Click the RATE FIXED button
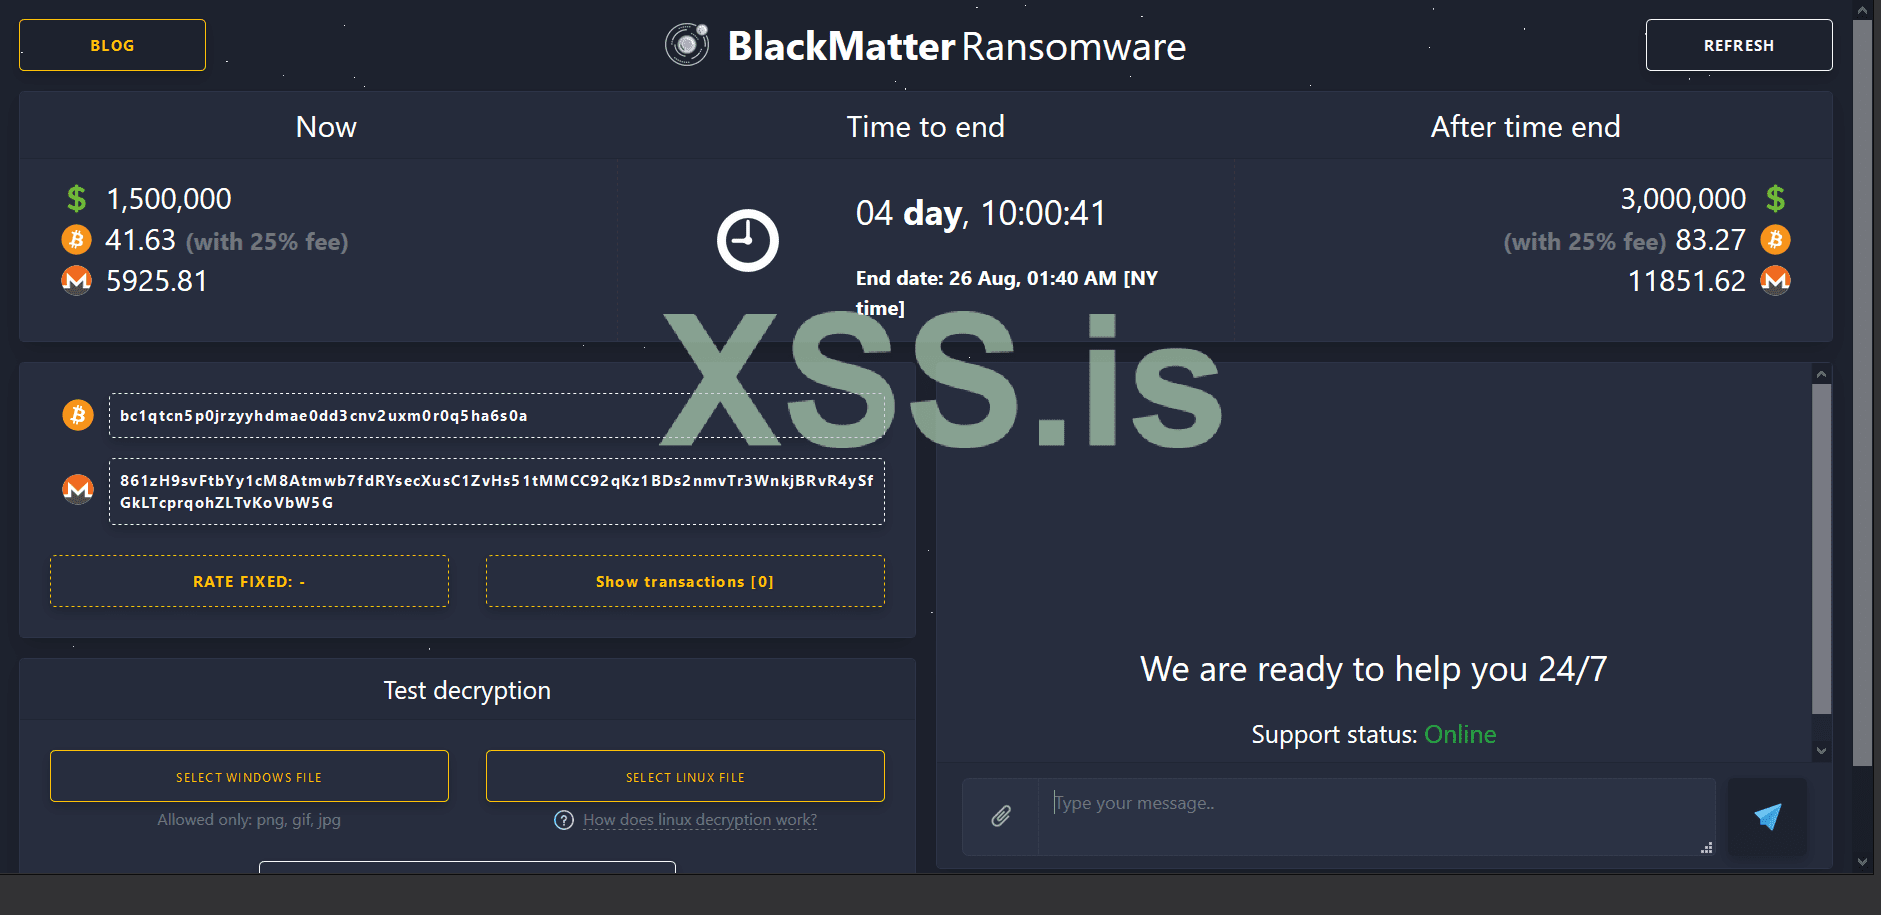1881x915 pixels. [x=249, y=581]
